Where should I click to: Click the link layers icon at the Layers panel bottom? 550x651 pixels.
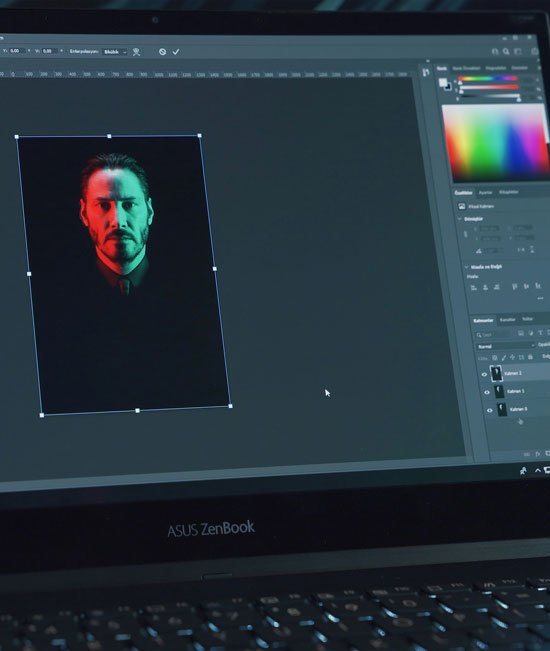527,455
